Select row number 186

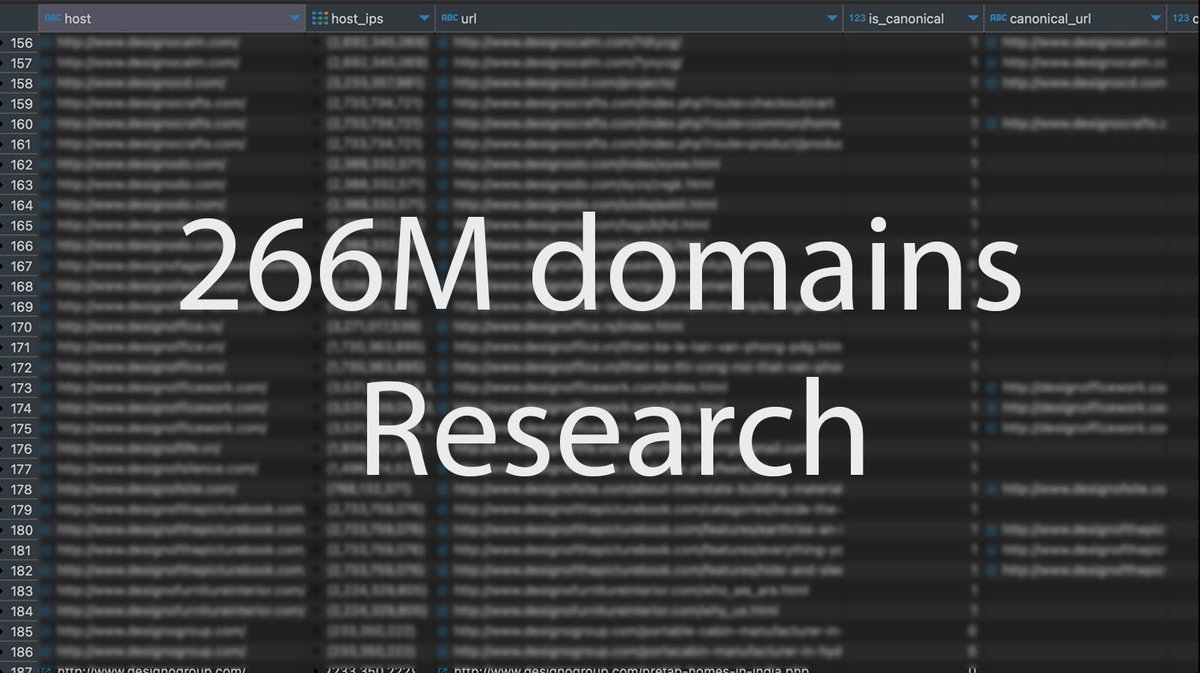pos(21,652)
